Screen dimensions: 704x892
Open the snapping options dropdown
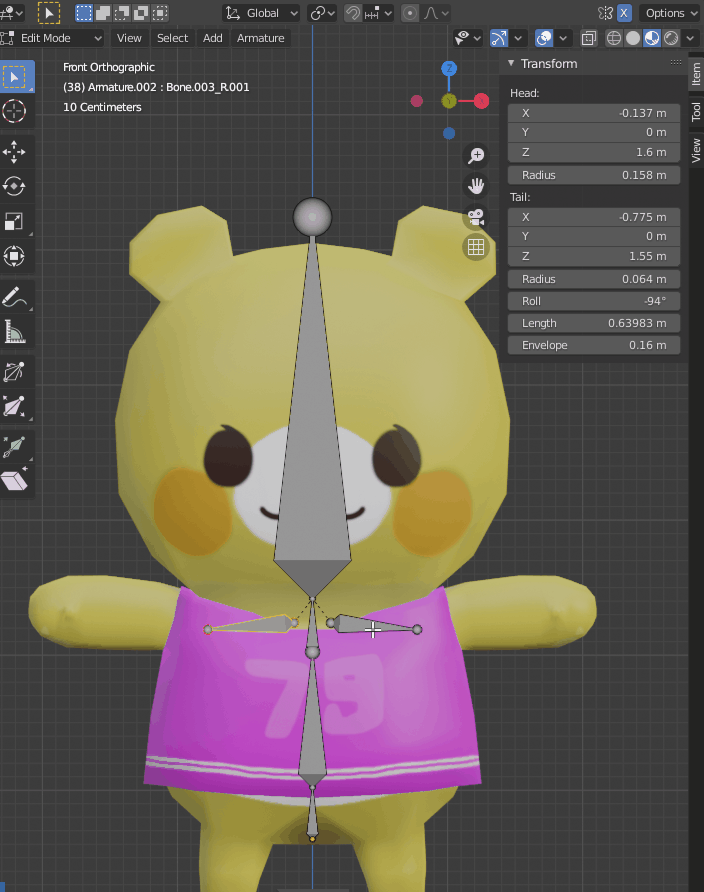378,13
